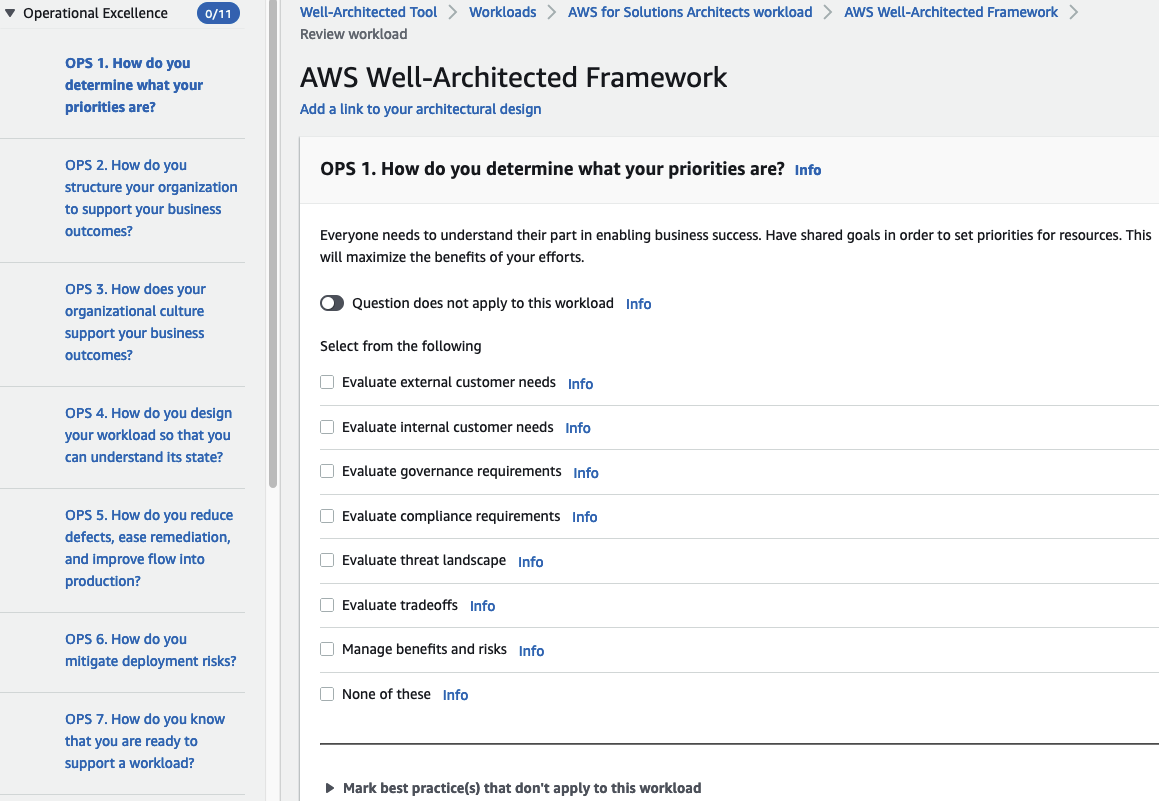Check Evaluate compliance requirements
Viewport: 1159px width, 801px height.
coord(327,516)
